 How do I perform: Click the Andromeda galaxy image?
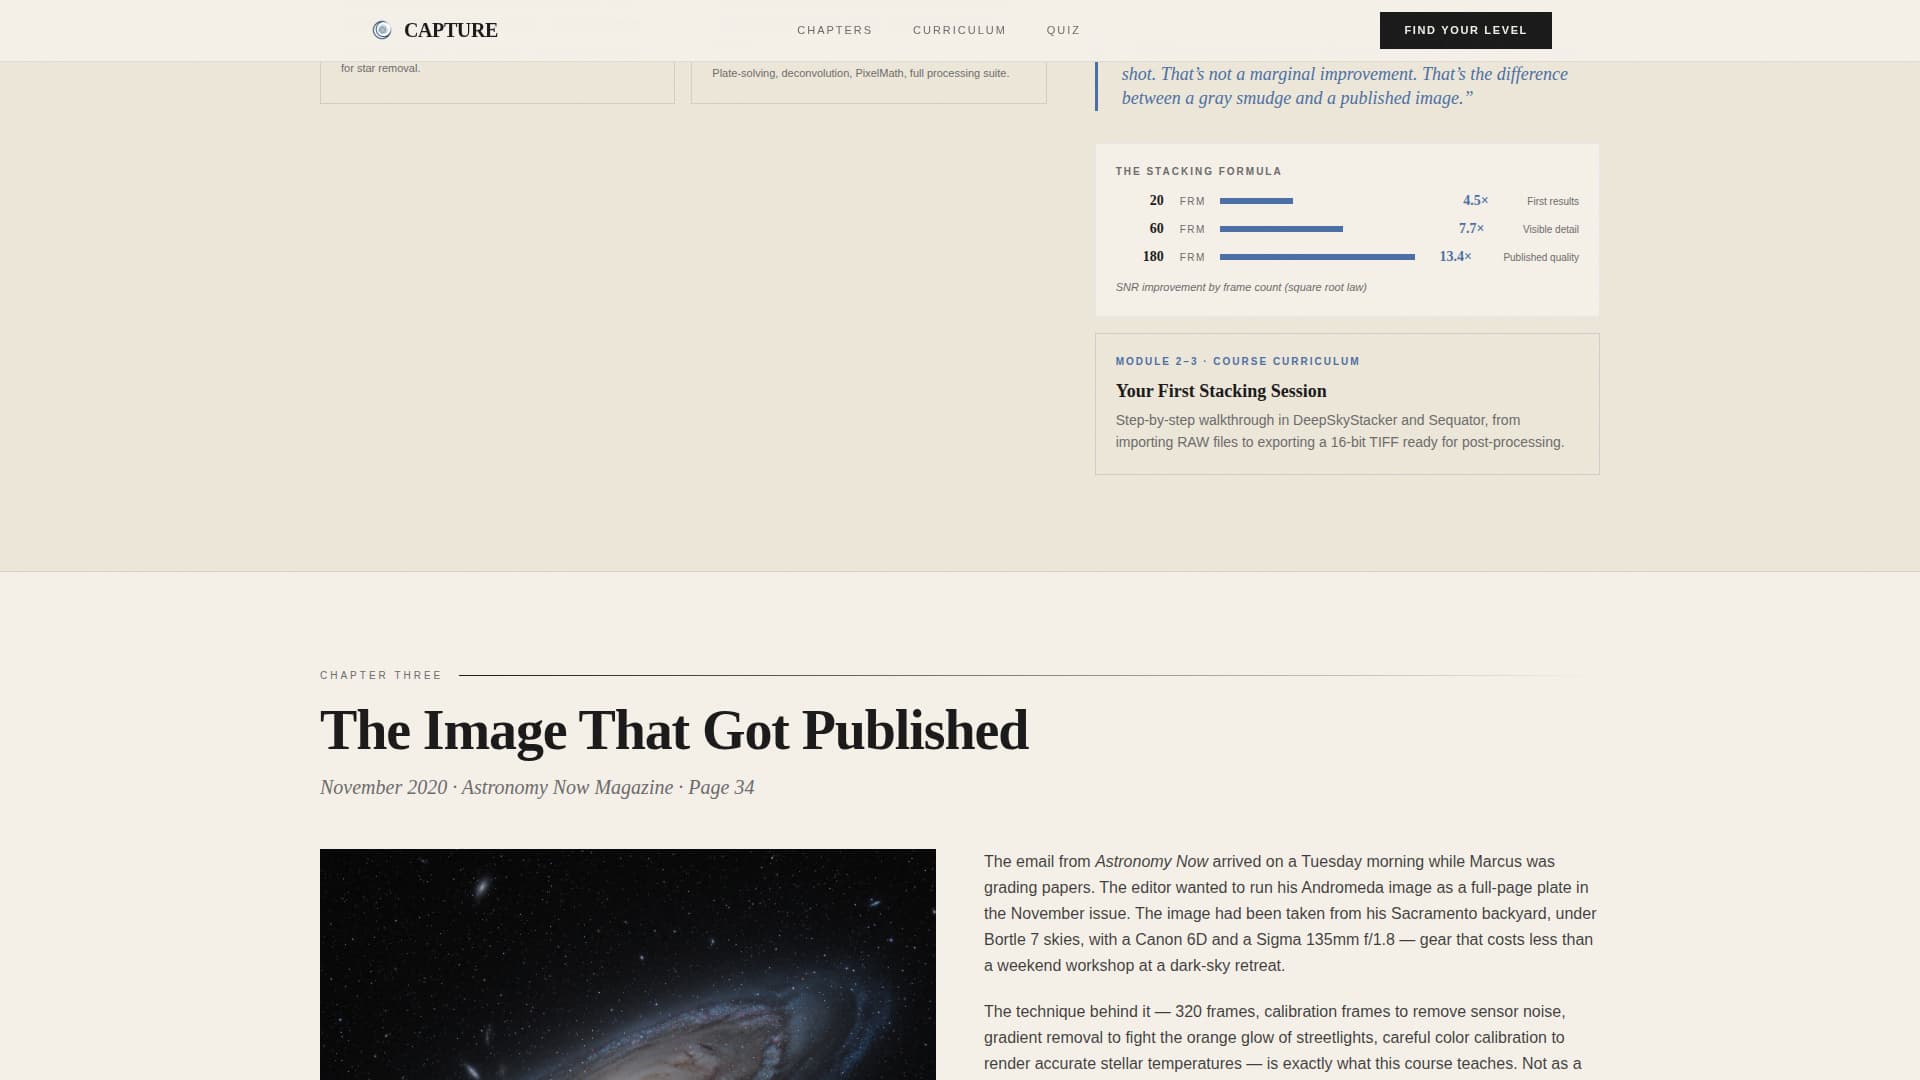627,964
